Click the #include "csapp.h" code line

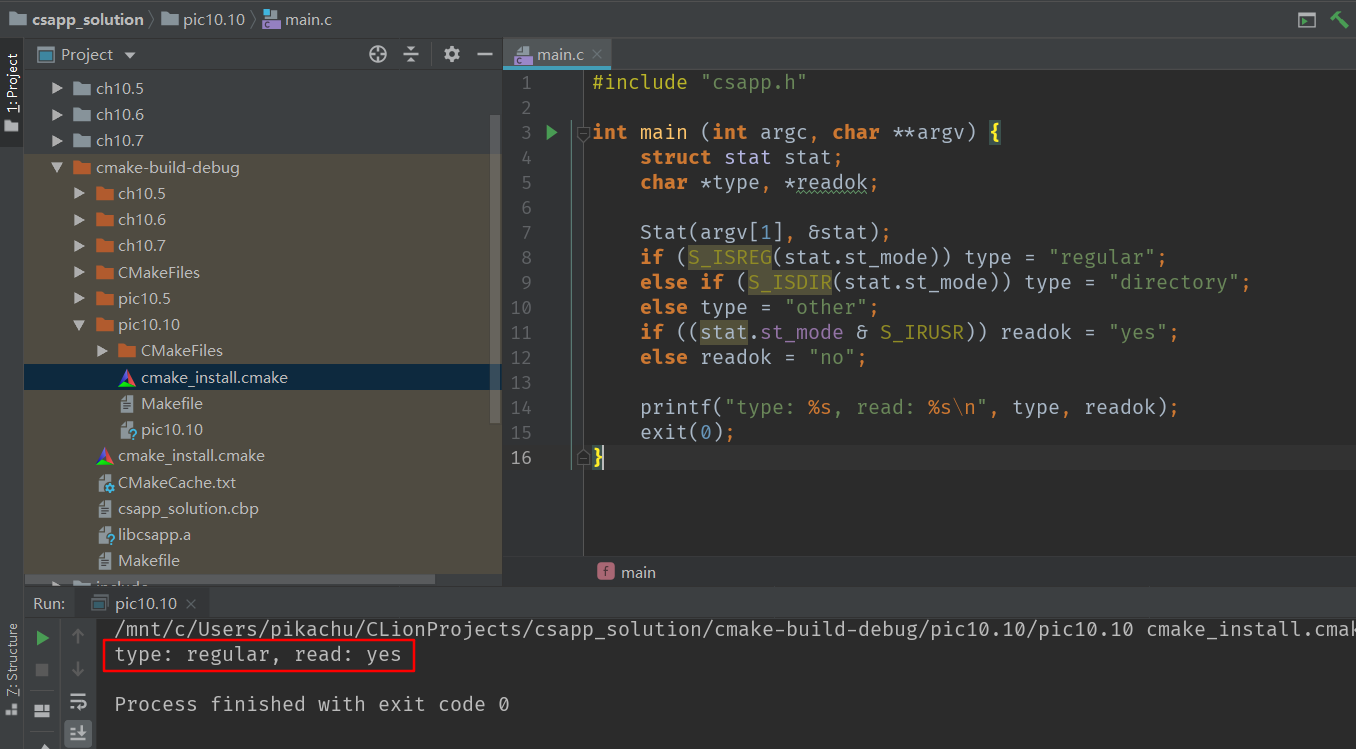699,82
